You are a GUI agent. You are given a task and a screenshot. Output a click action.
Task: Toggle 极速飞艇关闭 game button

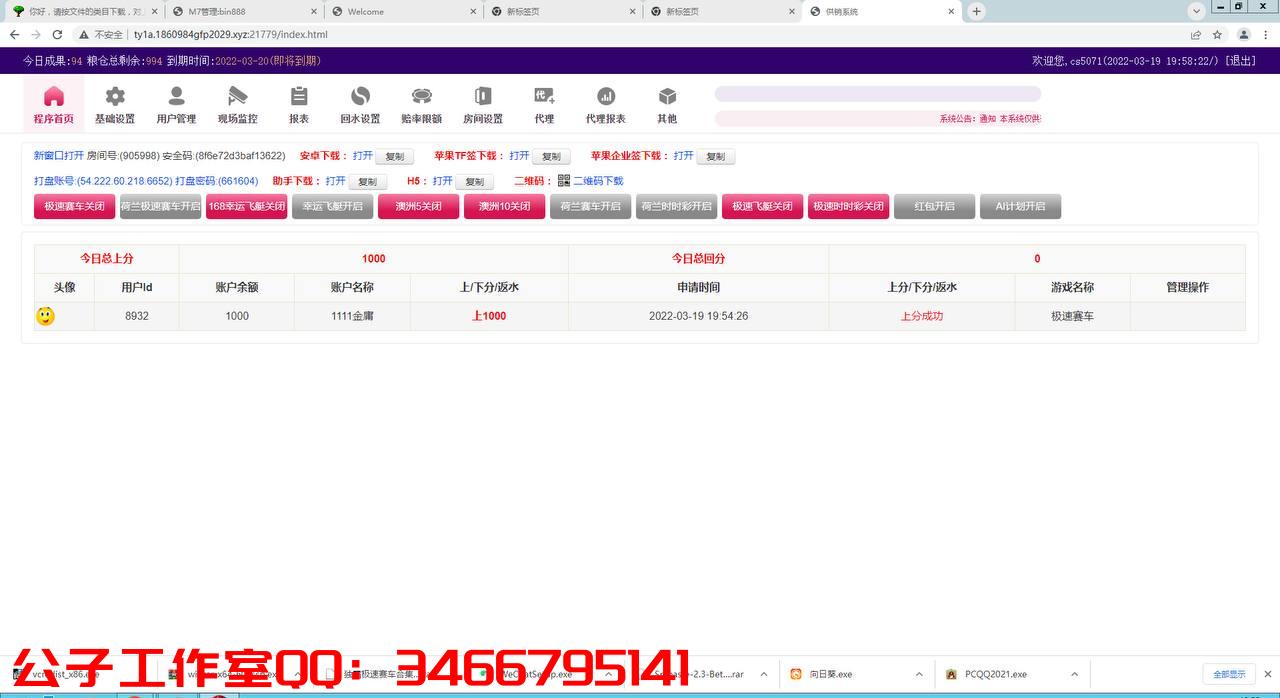pyautogui.click(x=762, y=206)
